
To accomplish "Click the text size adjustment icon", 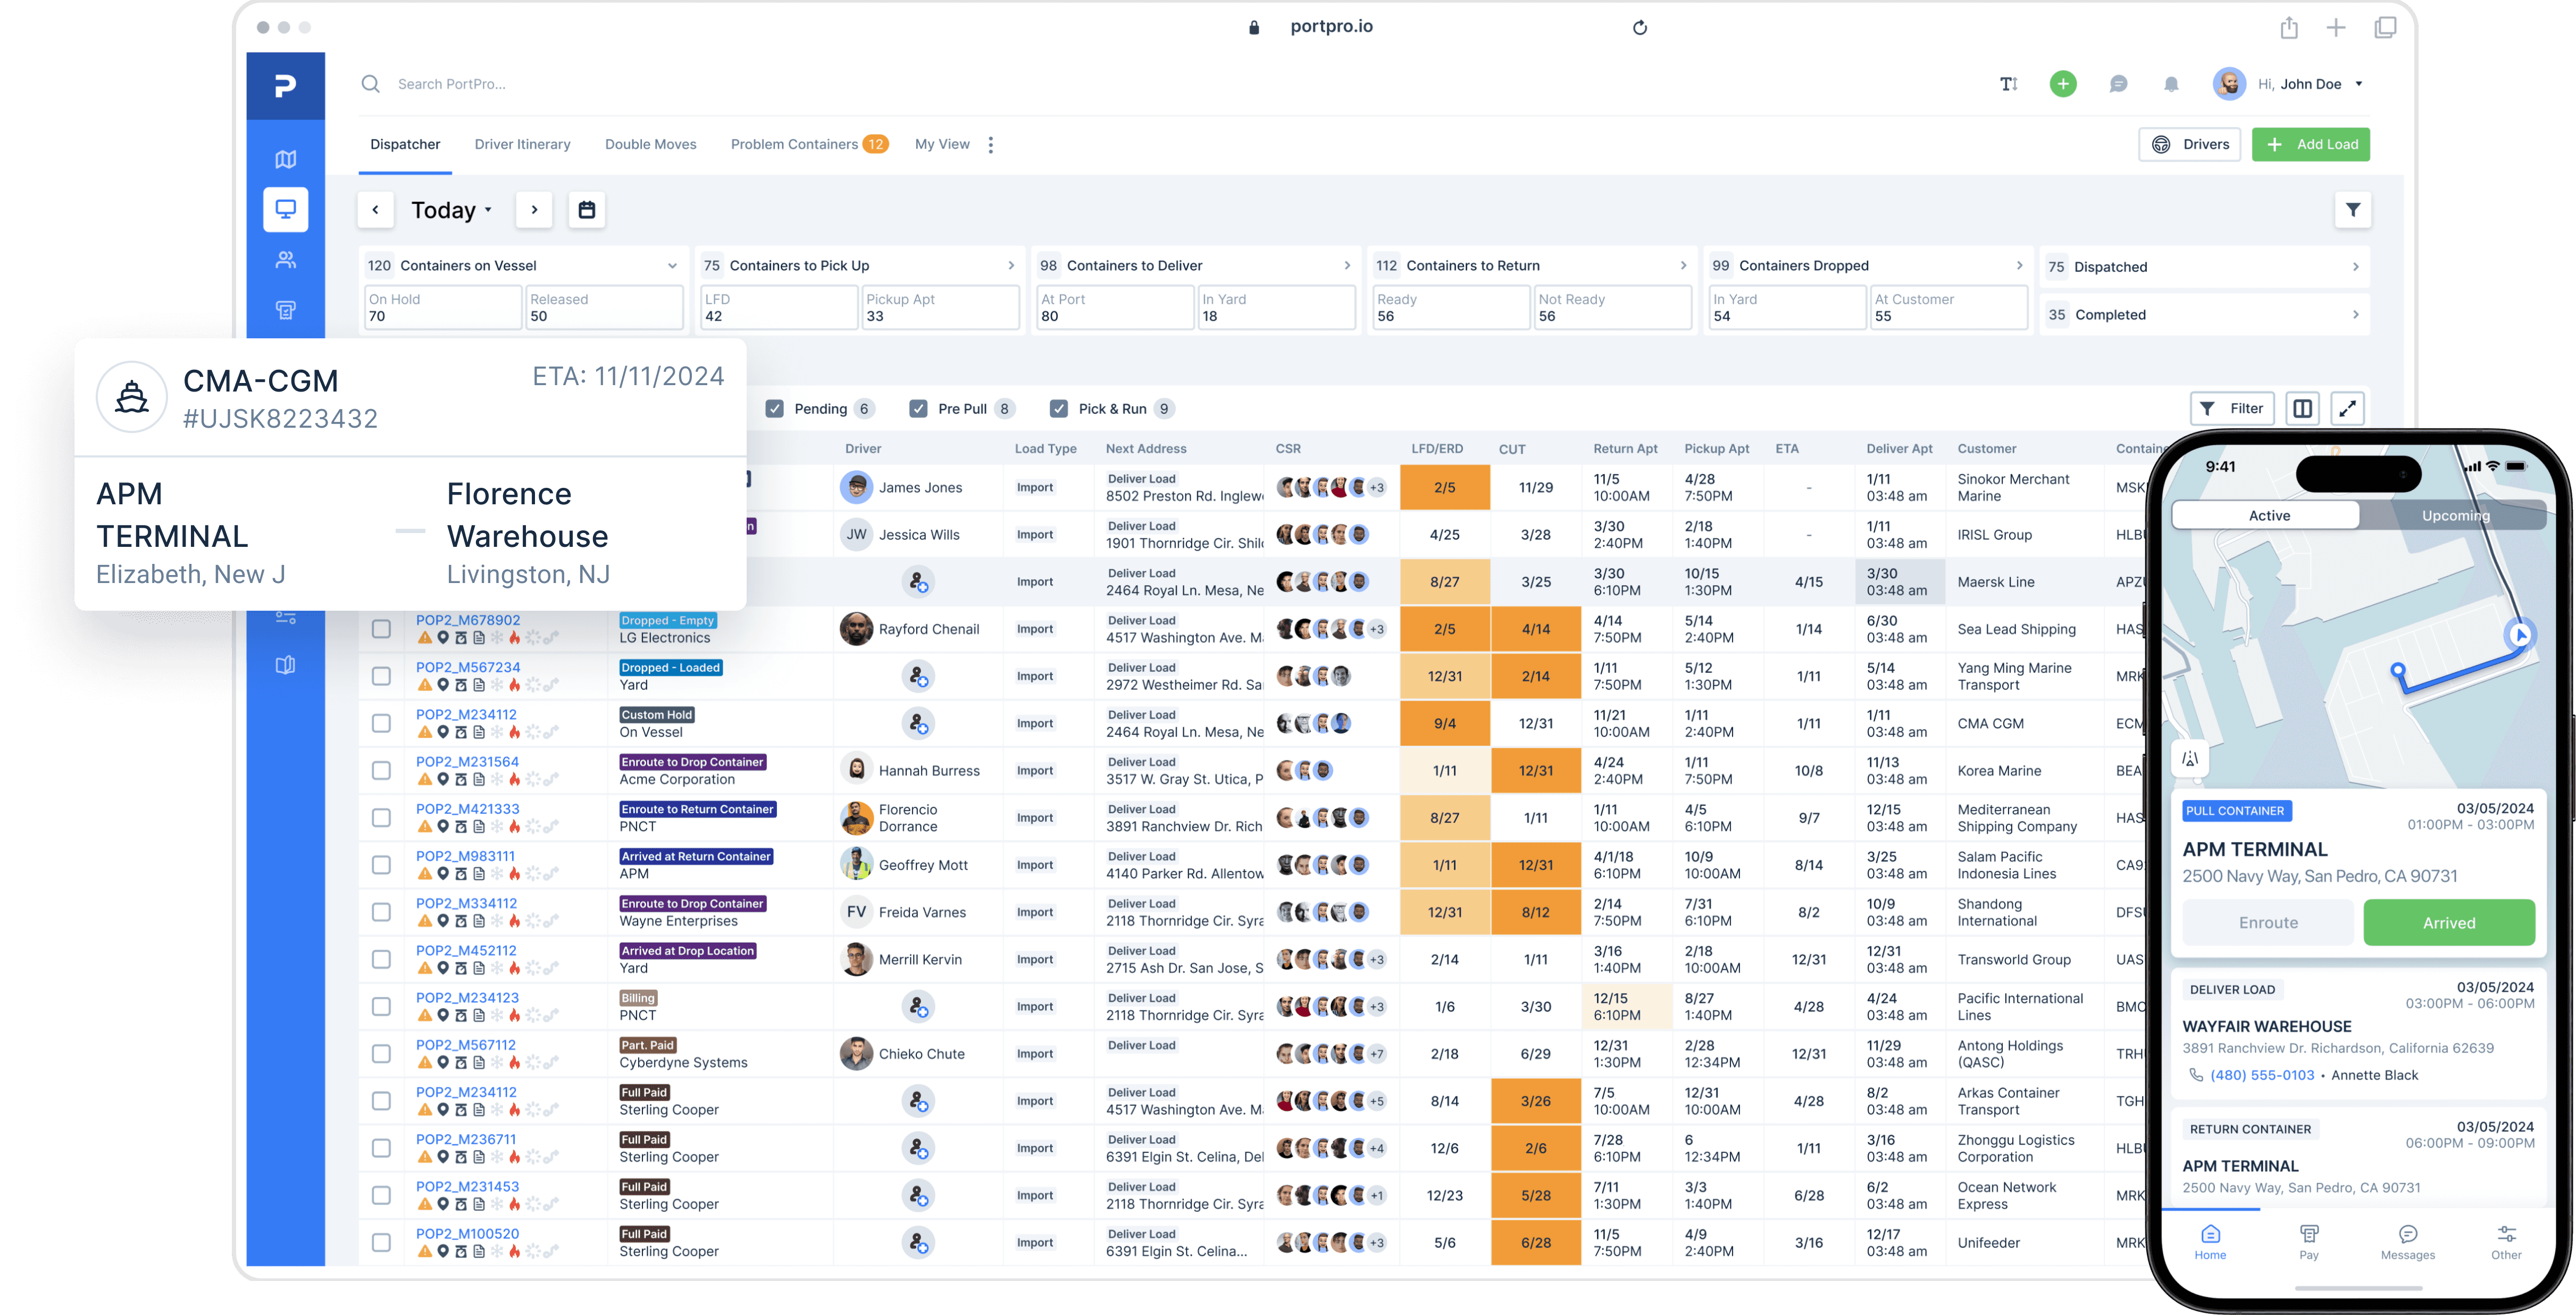I will click(x=2009, y=84).
